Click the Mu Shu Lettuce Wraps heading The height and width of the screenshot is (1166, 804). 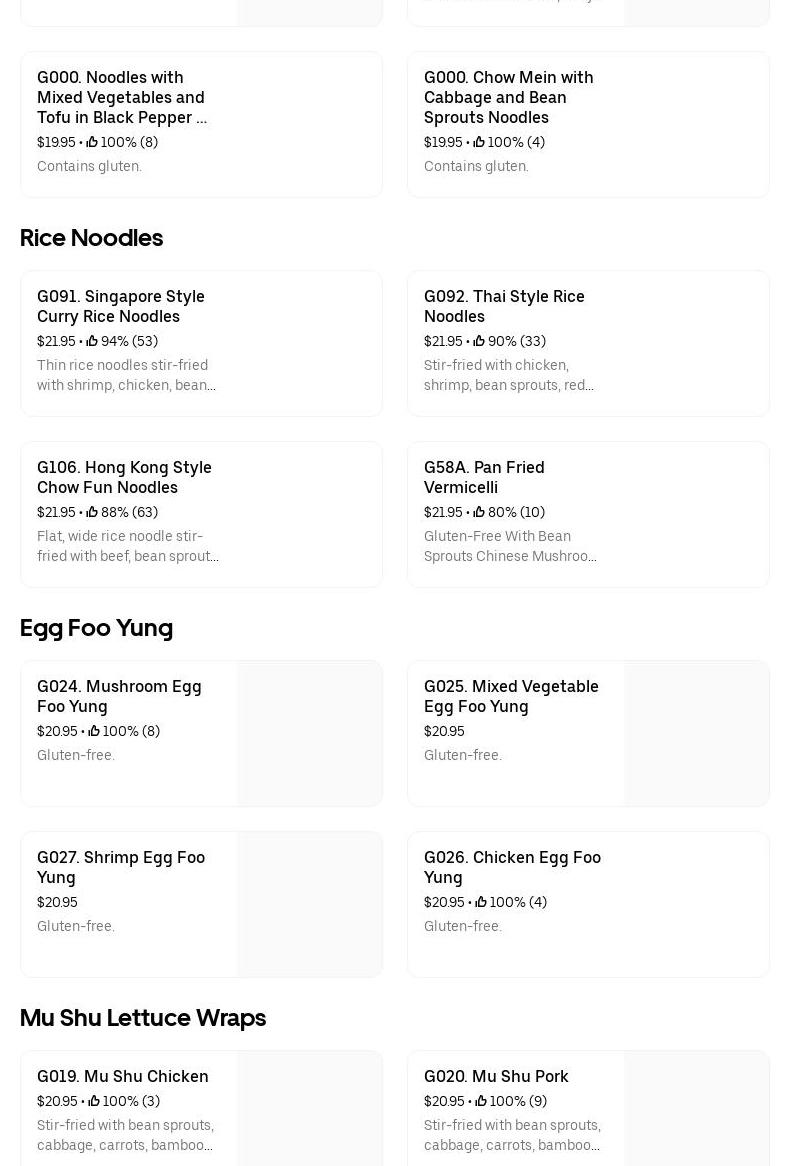143,1018
